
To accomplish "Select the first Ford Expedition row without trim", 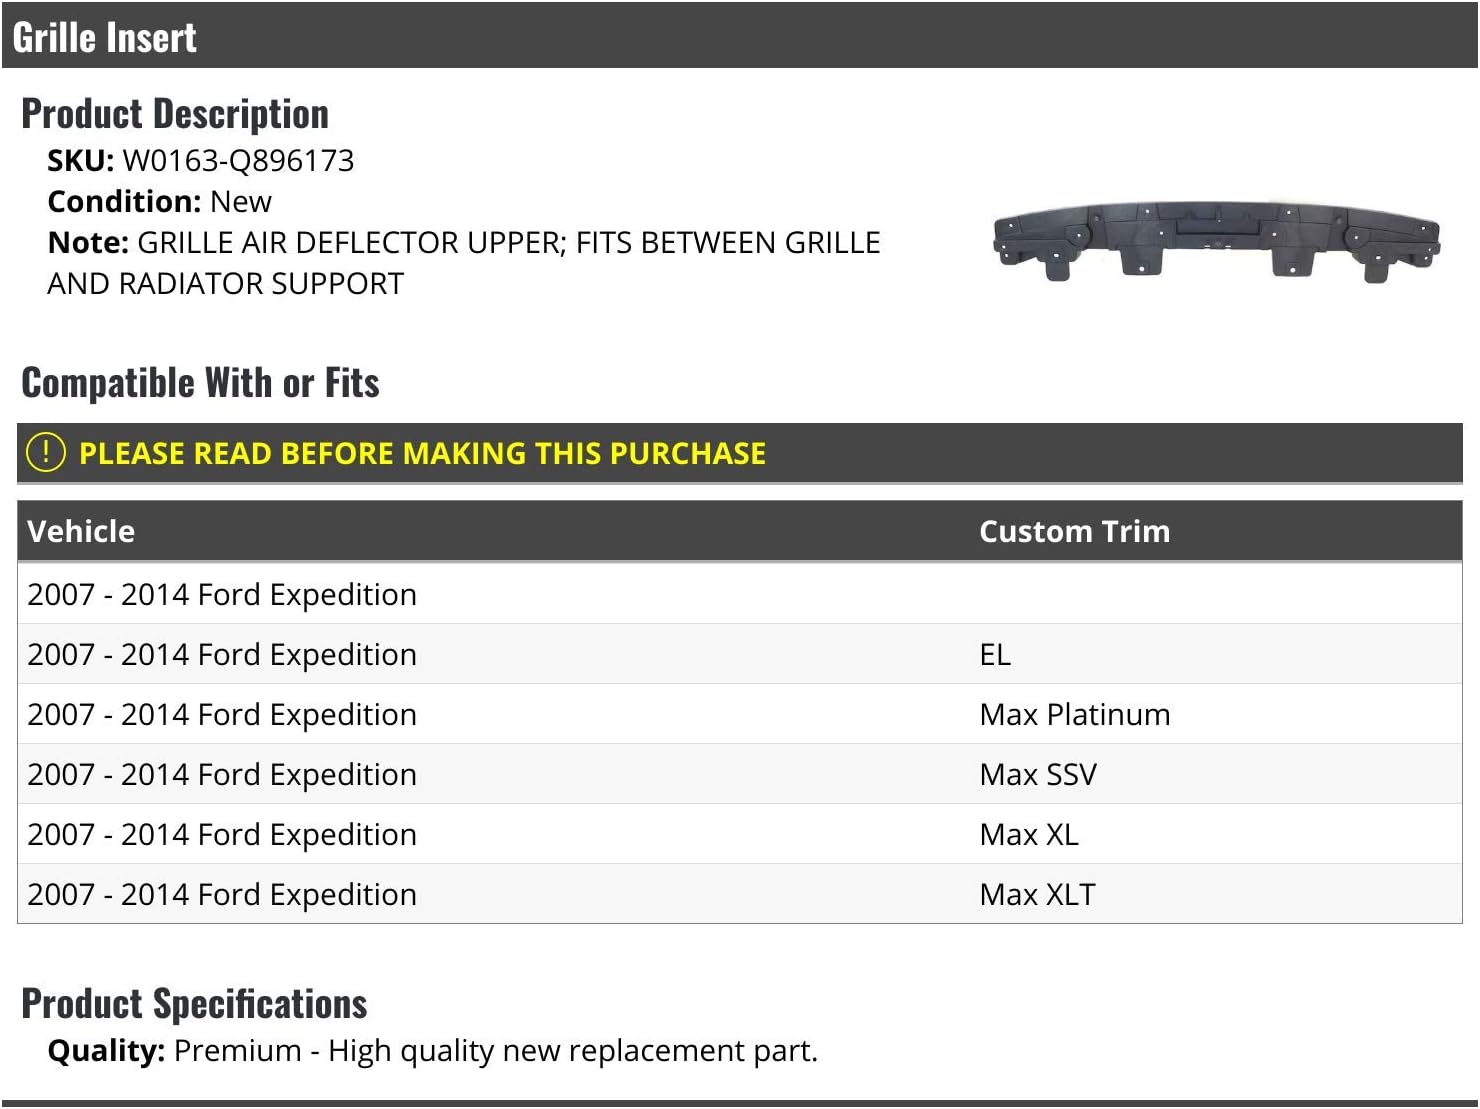I will click(x=222, y=594).
